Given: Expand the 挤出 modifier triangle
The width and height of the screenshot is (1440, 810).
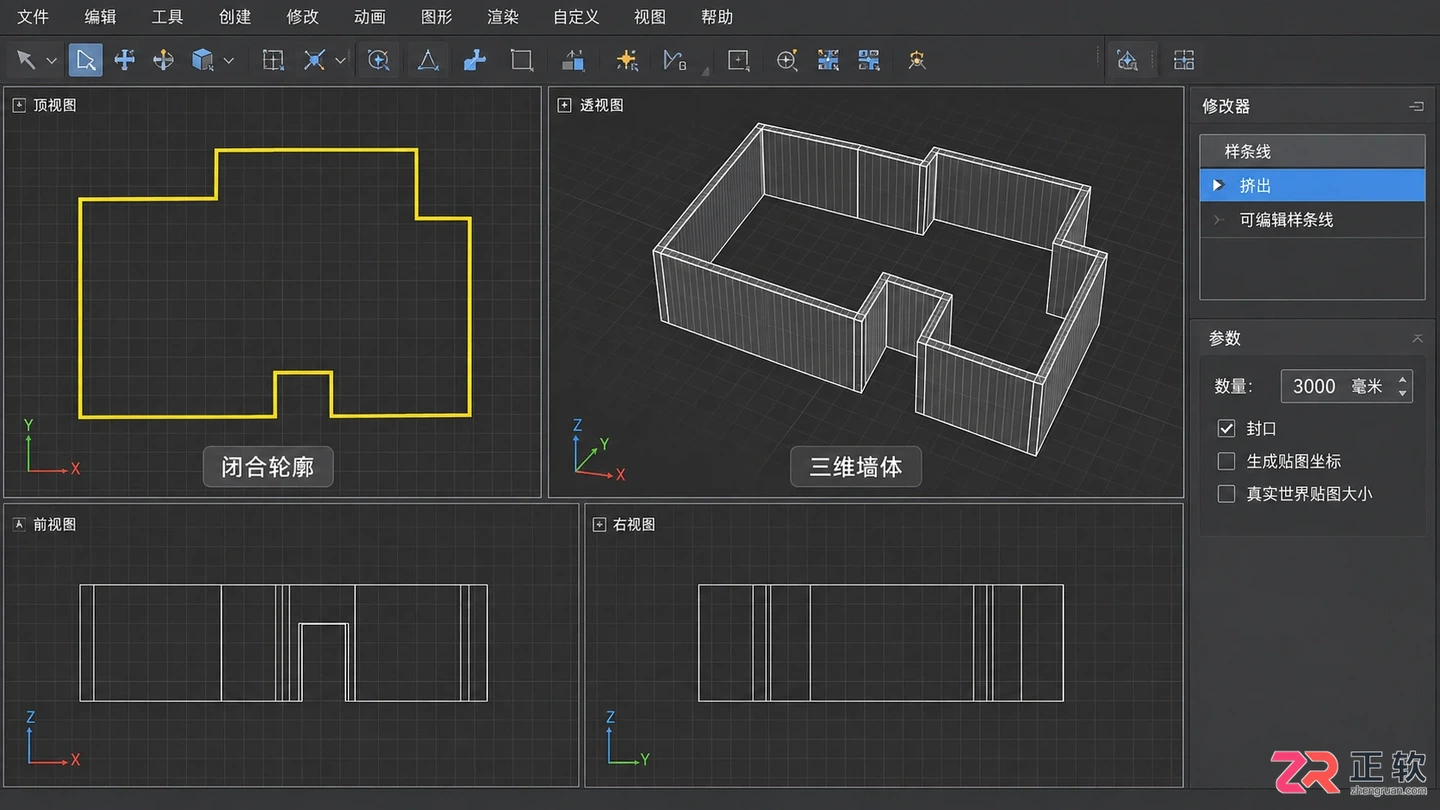Looking at the screenshot, I should coord(1217,185).
